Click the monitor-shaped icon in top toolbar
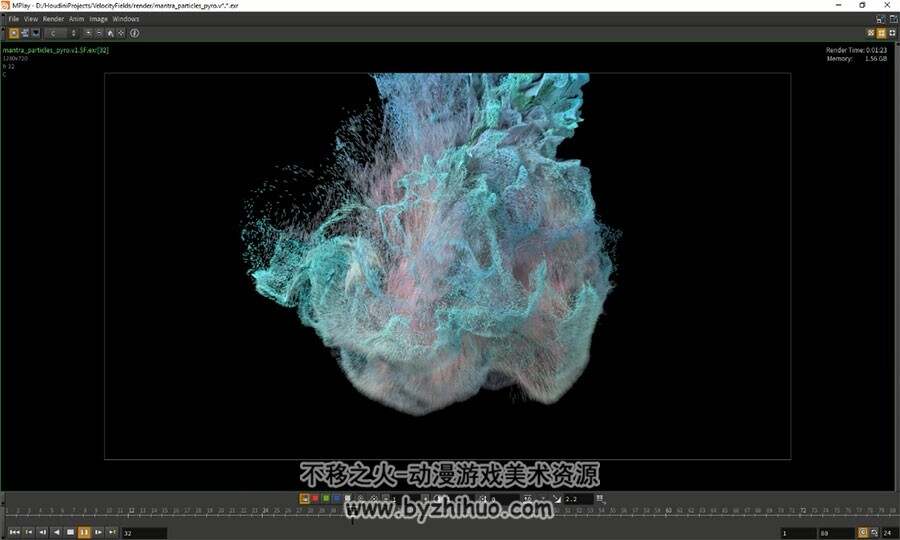Image resolution: width=900 pixels, height=540 pixels. coord(36,33)
